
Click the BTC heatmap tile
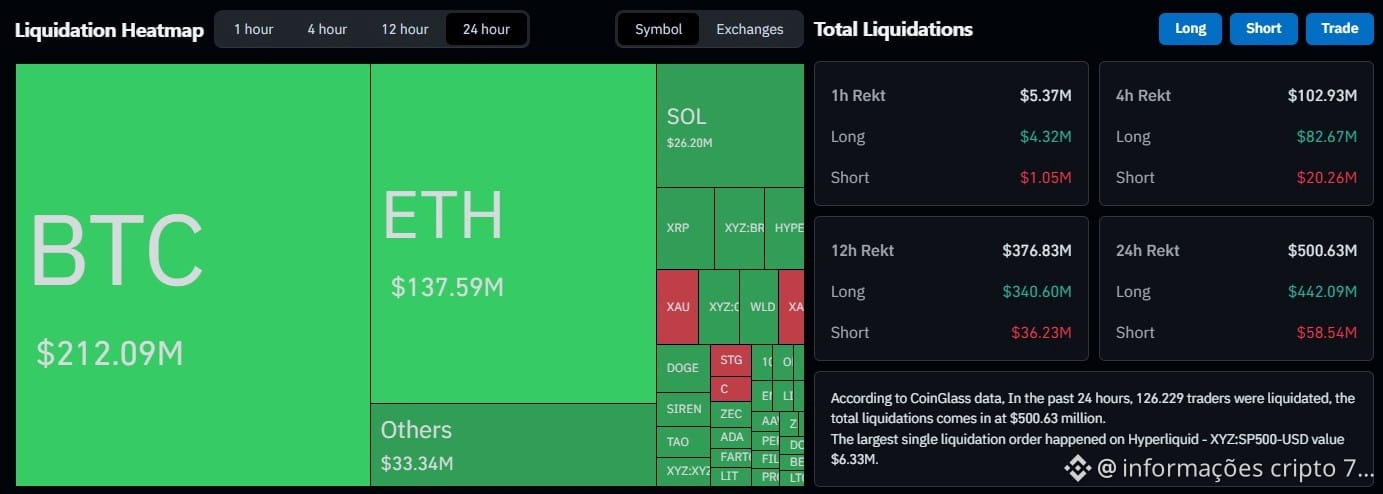(192, 274)
